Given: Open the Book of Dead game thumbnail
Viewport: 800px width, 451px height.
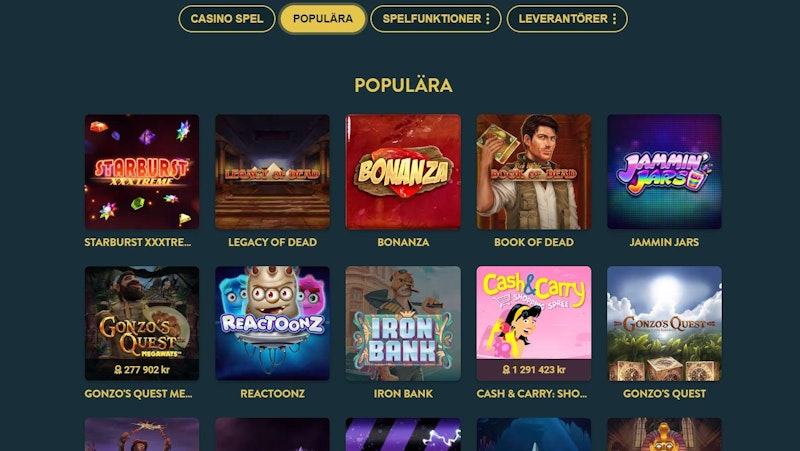Looking at the screenshot, I should click(534, 172).
